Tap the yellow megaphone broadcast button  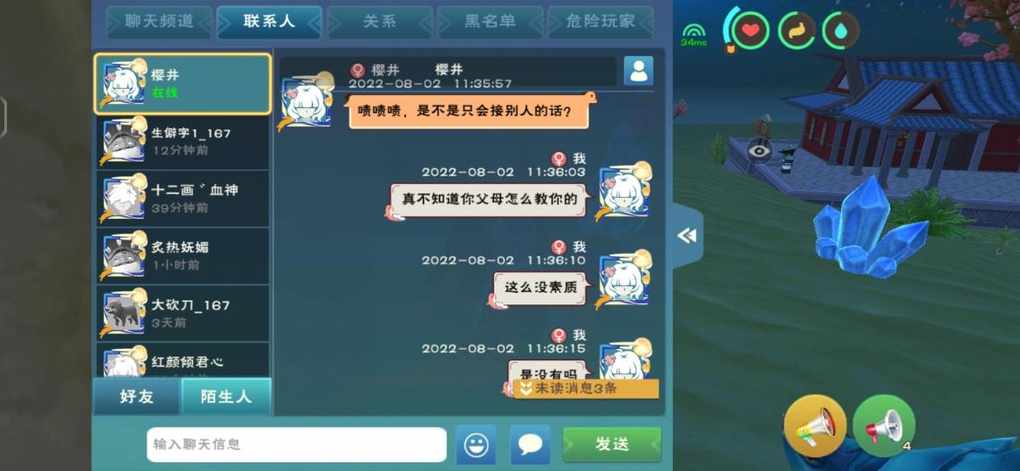(815, 425)
